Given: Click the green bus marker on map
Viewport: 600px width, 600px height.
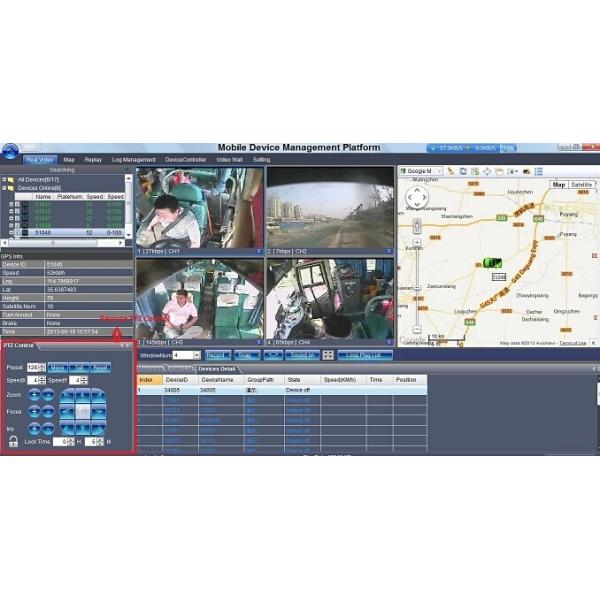Looking at the screenshot, I should click(491, 263).
